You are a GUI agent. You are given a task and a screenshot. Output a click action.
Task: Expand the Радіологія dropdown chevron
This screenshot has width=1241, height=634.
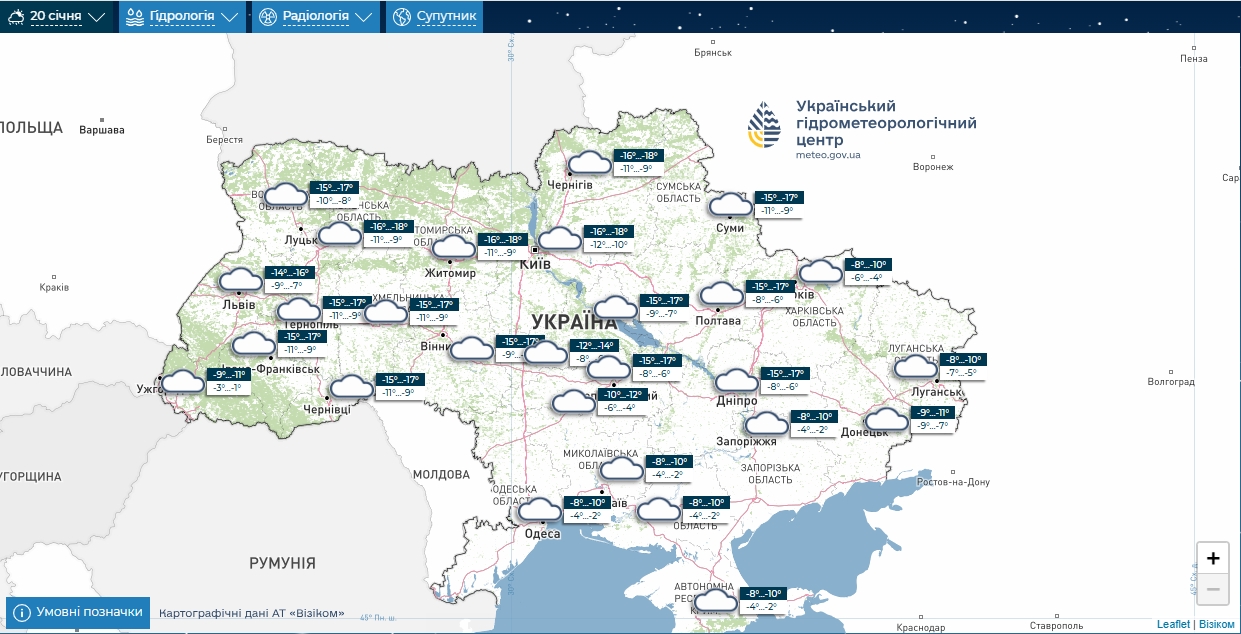pos(363,17)
